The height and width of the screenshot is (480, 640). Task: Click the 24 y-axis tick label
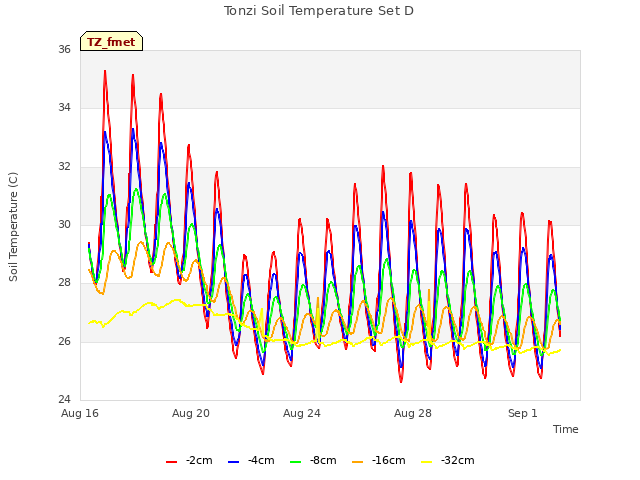click(x=64, y=399)
